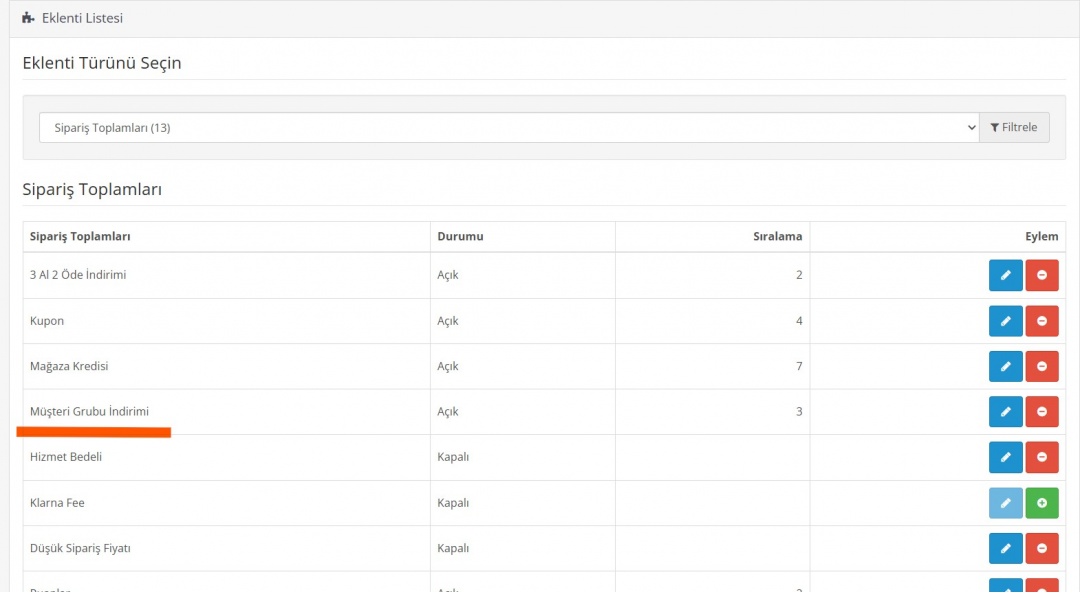
Task: Uninstall the Mağaza Kredisi extension
Action: 1042,366
